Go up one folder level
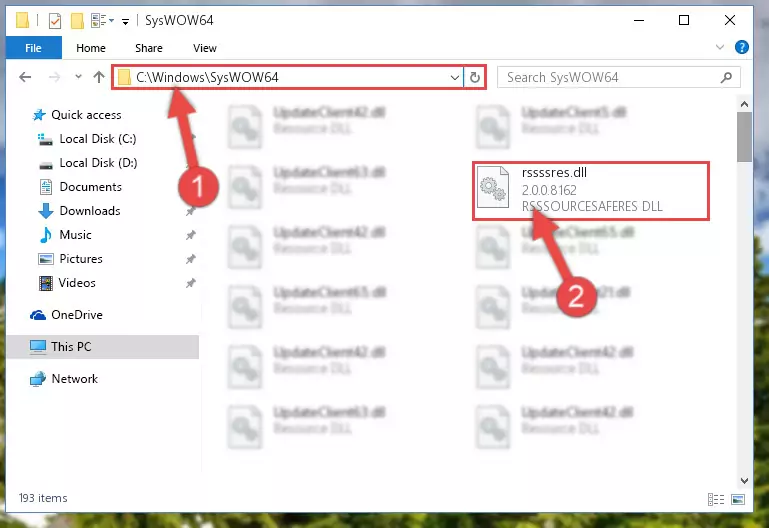Viewport: 769px width, 528px height. coord(99,77)
